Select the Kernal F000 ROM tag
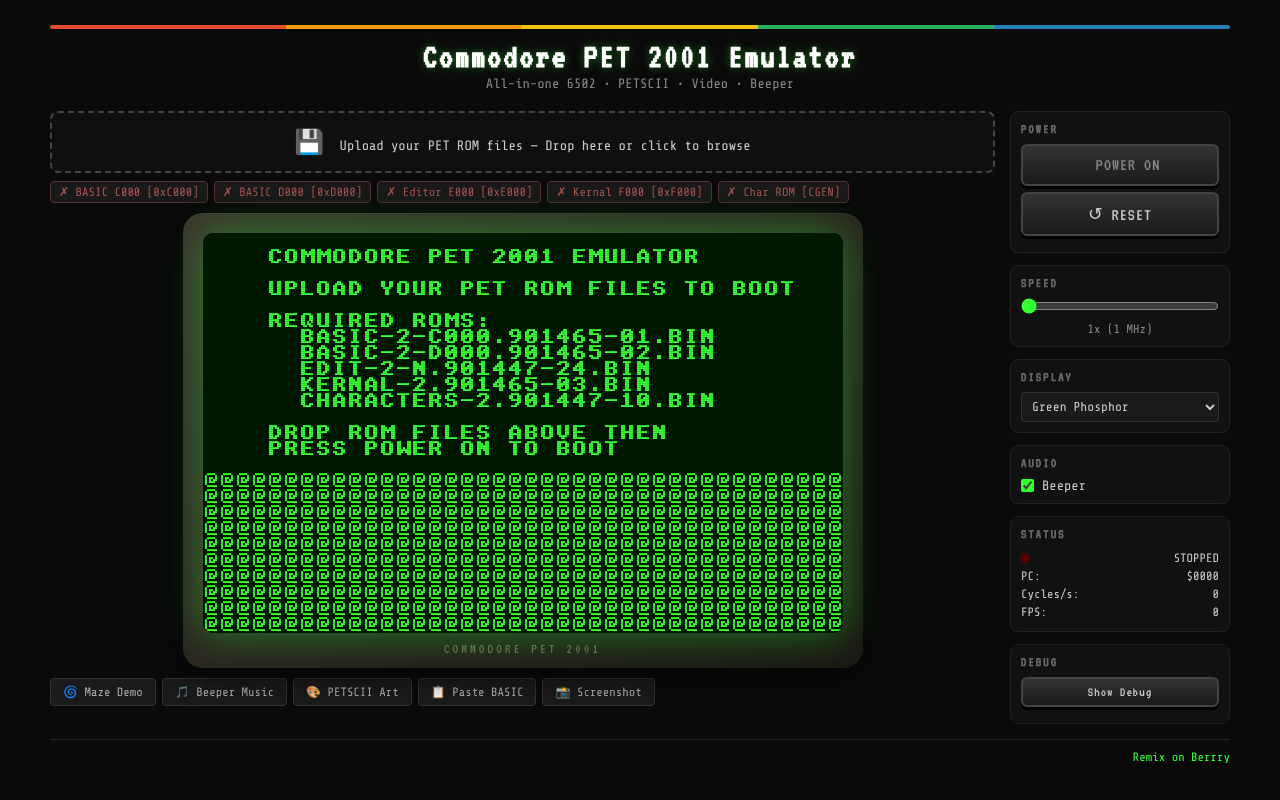Image resolution: width=1280 pixels, height=800 pixels. point(629,192)
